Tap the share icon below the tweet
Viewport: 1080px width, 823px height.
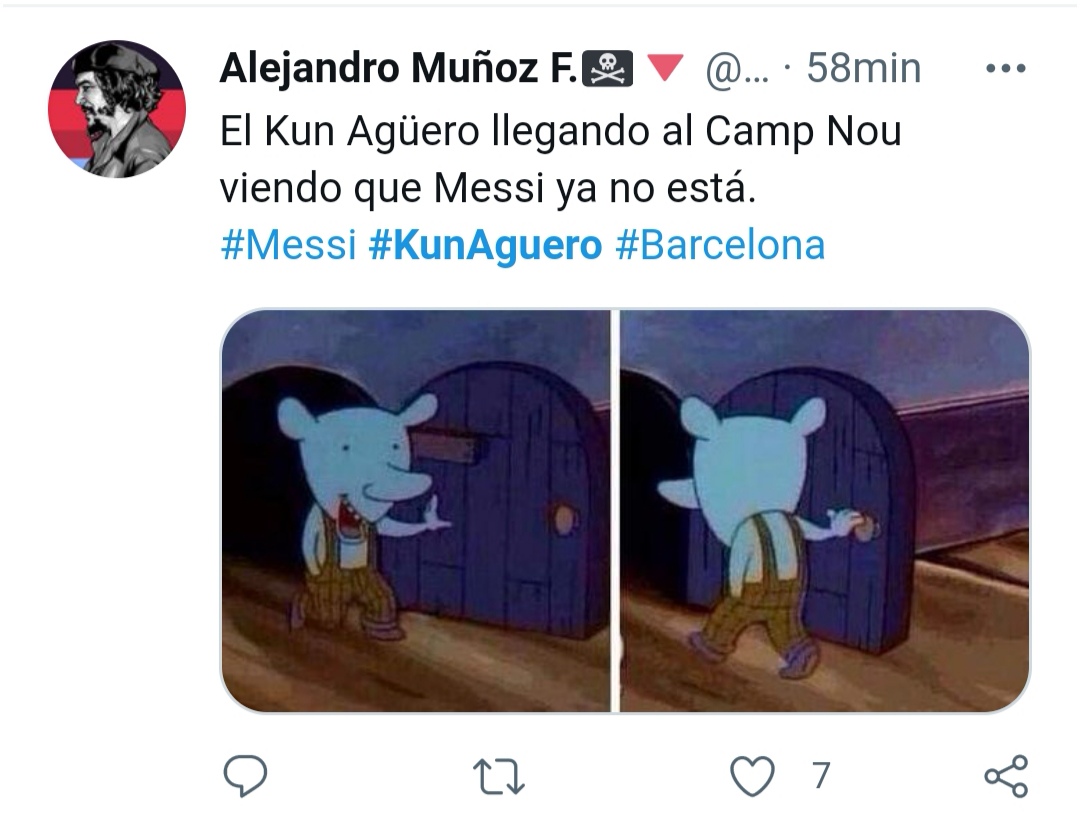click(1006, 776)
